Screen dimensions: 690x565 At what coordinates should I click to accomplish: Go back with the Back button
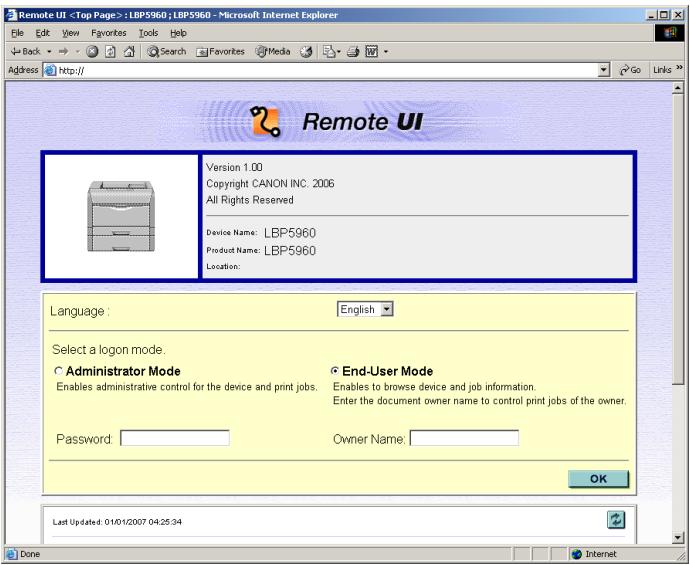click(26, 51)
